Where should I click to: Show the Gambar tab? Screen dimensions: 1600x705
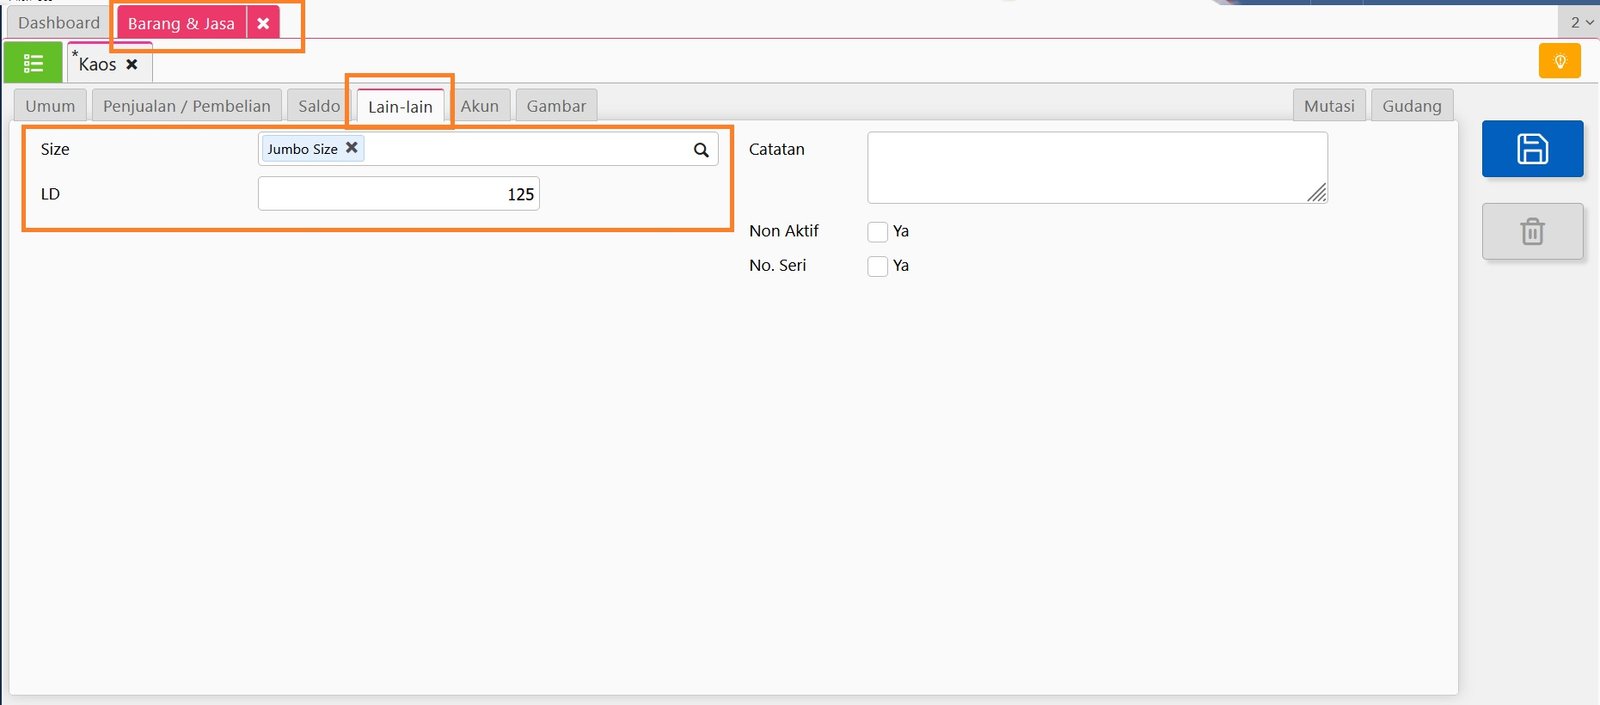[556, 106]
